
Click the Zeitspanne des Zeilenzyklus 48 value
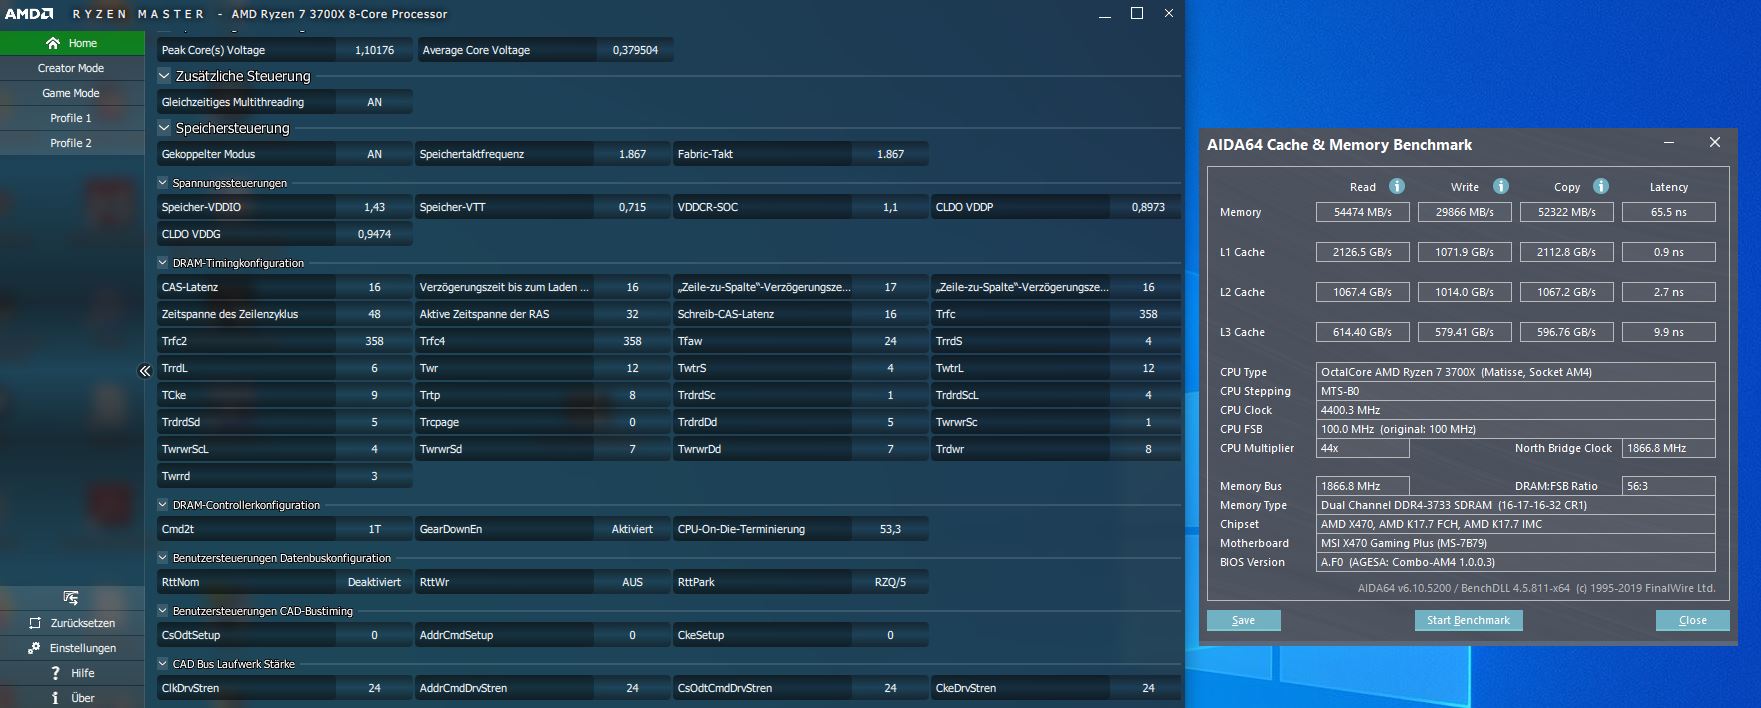374,314
